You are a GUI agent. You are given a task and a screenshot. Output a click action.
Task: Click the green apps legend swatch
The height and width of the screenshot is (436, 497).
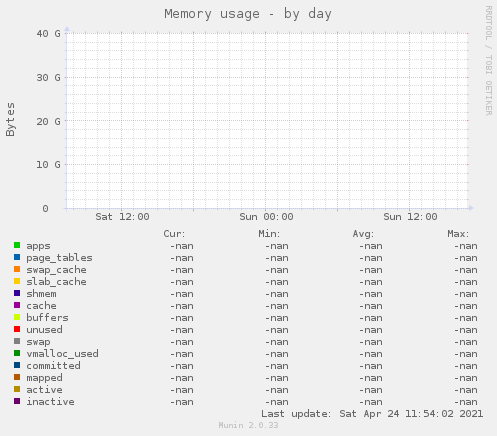click(17, 245)
